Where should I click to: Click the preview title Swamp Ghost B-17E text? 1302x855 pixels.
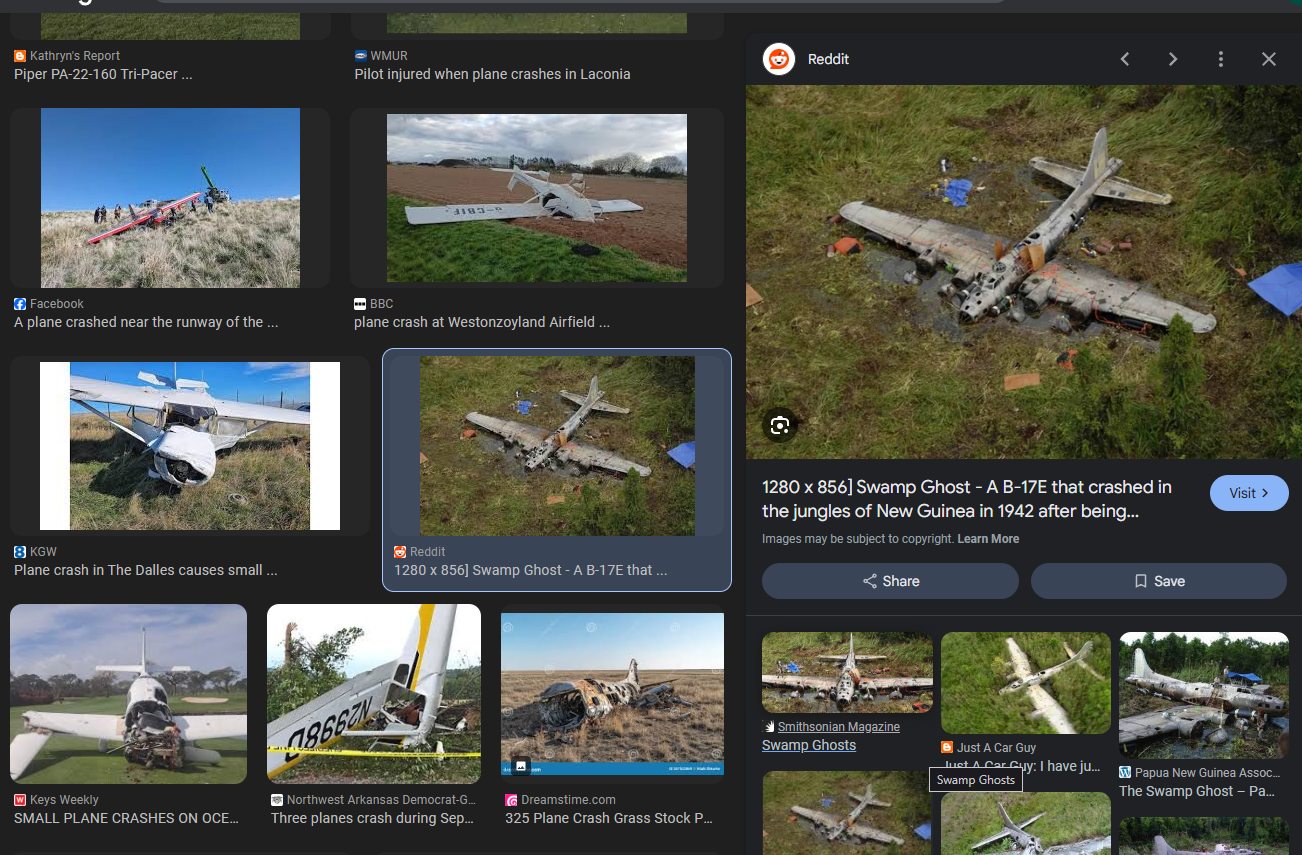pos(967,499)
